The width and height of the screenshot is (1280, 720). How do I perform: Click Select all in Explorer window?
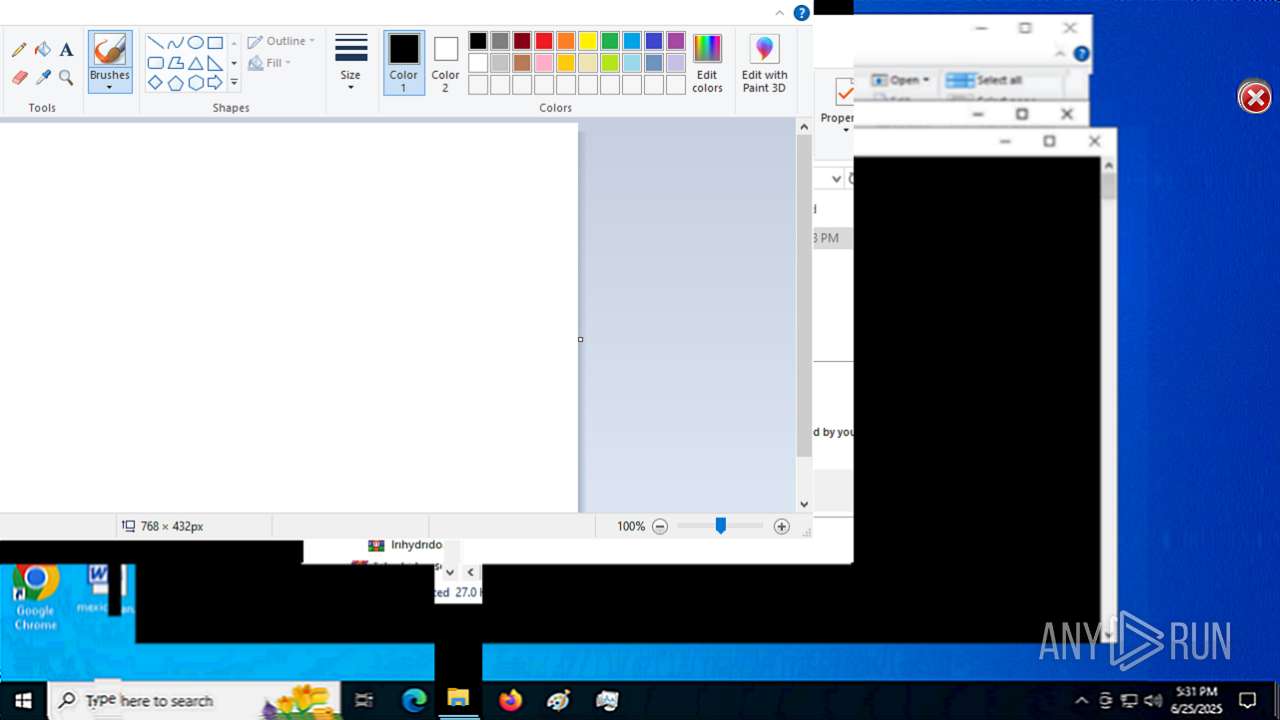click(985, 80)
